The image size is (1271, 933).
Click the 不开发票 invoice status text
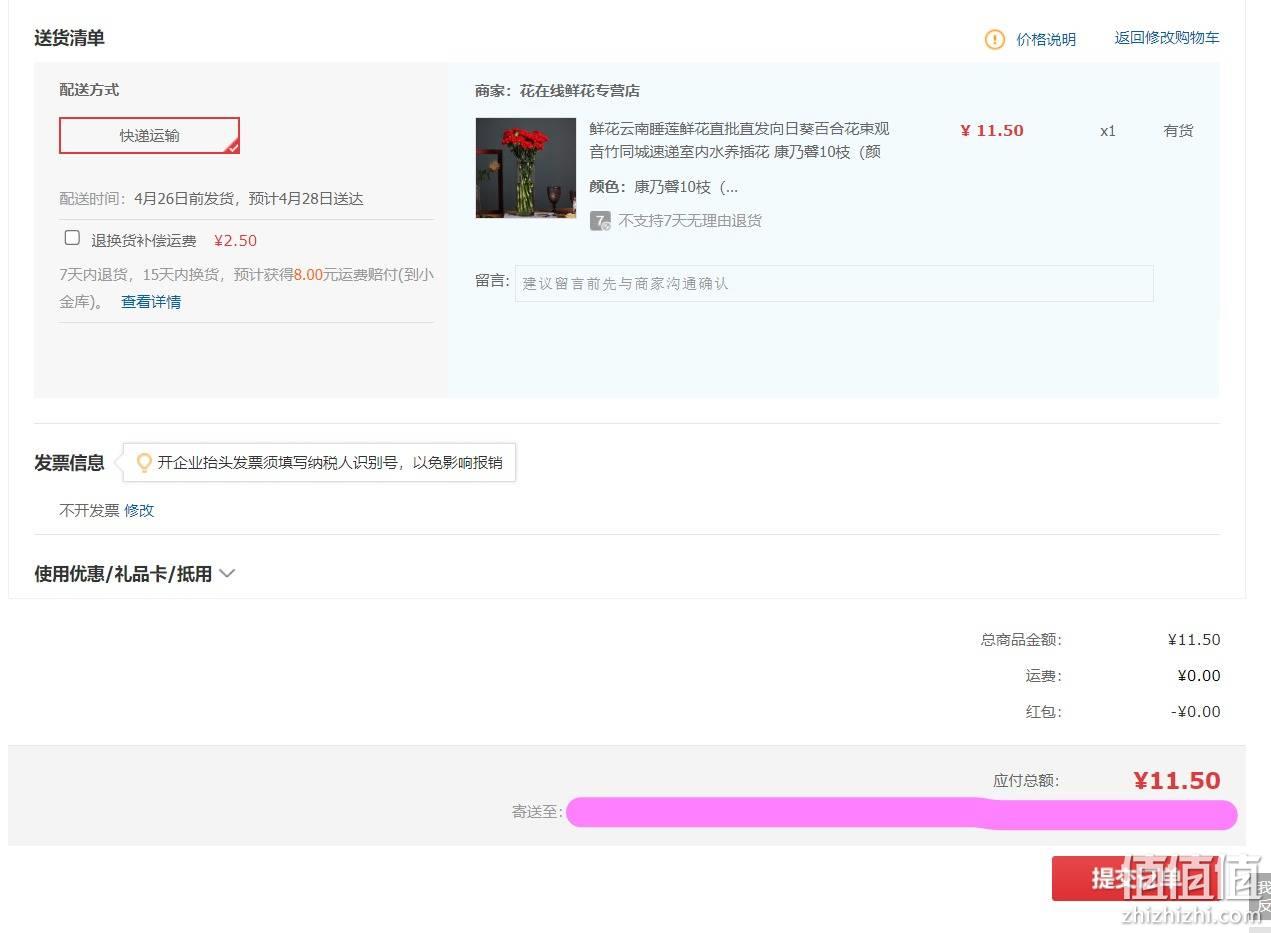pos(89,510)
